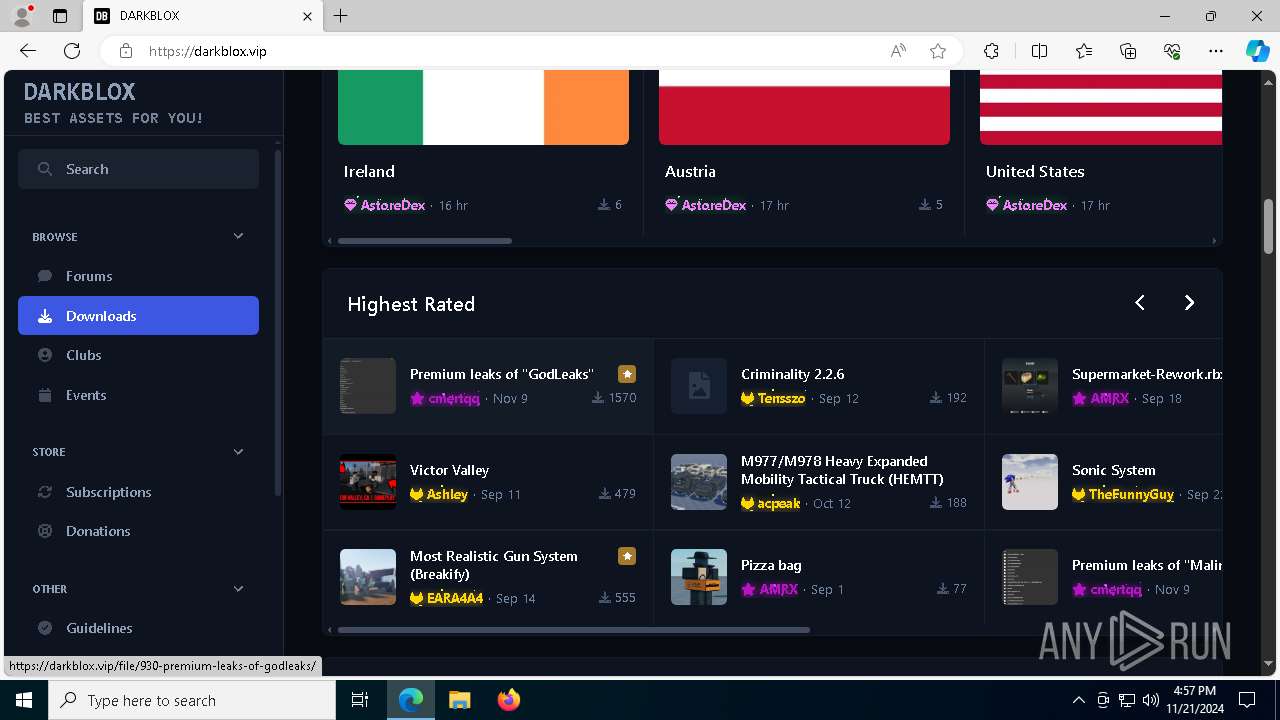Add page to favorites star
Screen dimensions: 1280x720
pos(938,51)
